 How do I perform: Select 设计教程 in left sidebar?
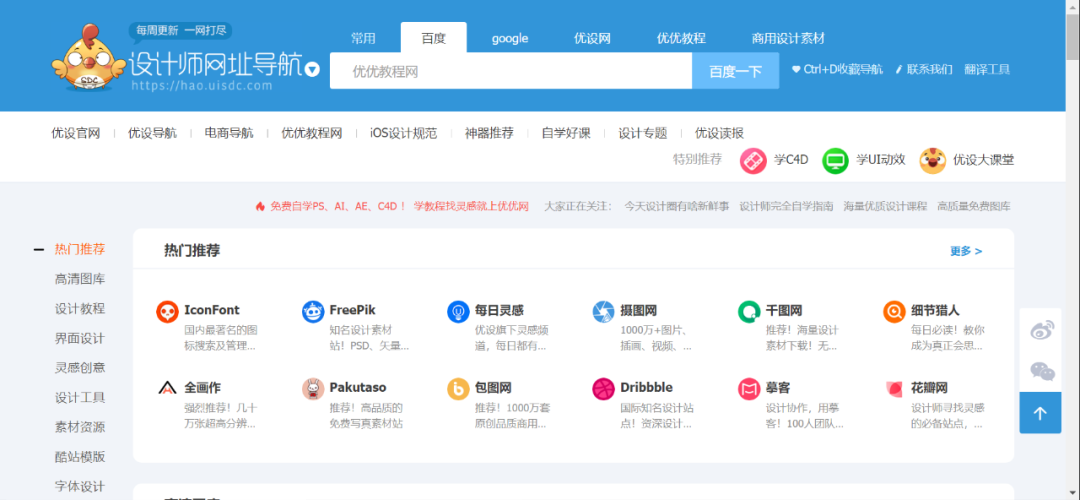click(80, 309)
